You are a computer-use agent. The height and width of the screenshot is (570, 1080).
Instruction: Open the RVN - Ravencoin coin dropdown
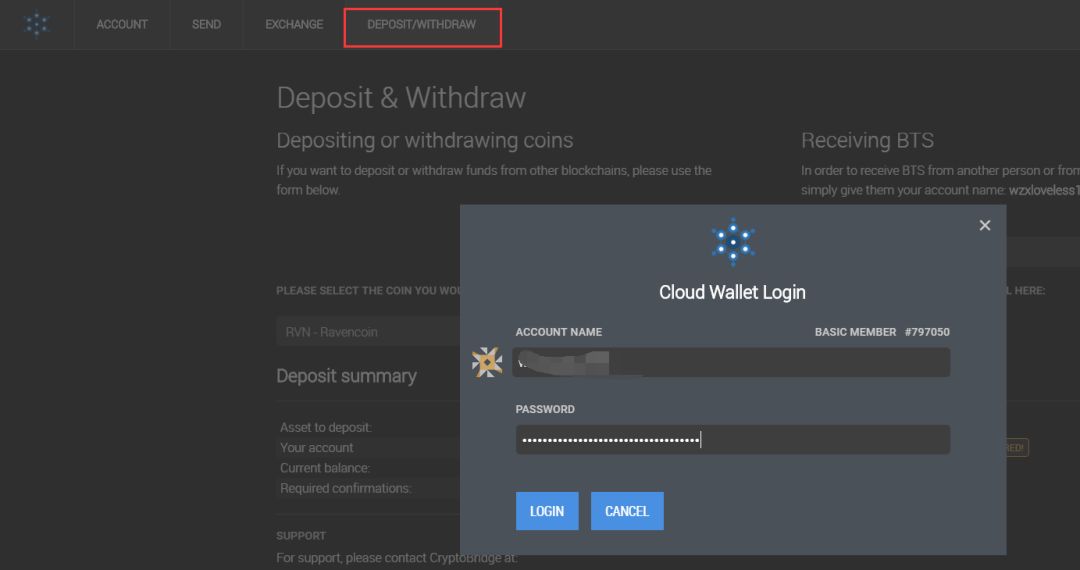pos(368,332)
